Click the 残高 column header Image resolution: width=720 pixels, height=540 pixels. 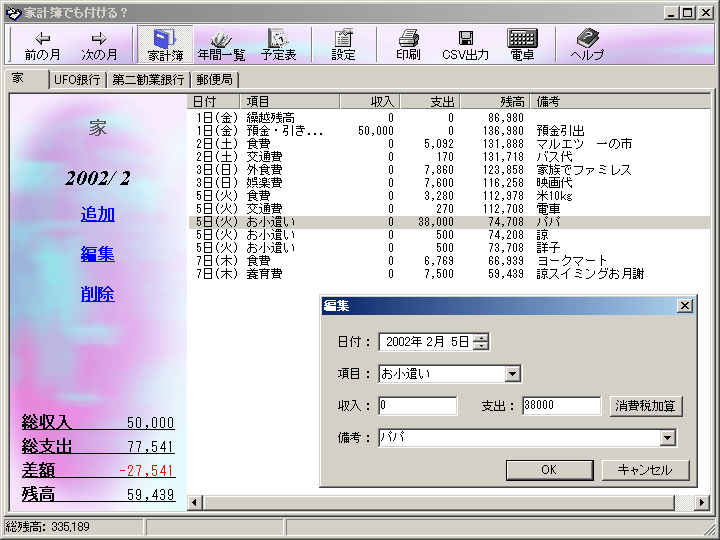(495, 101)
